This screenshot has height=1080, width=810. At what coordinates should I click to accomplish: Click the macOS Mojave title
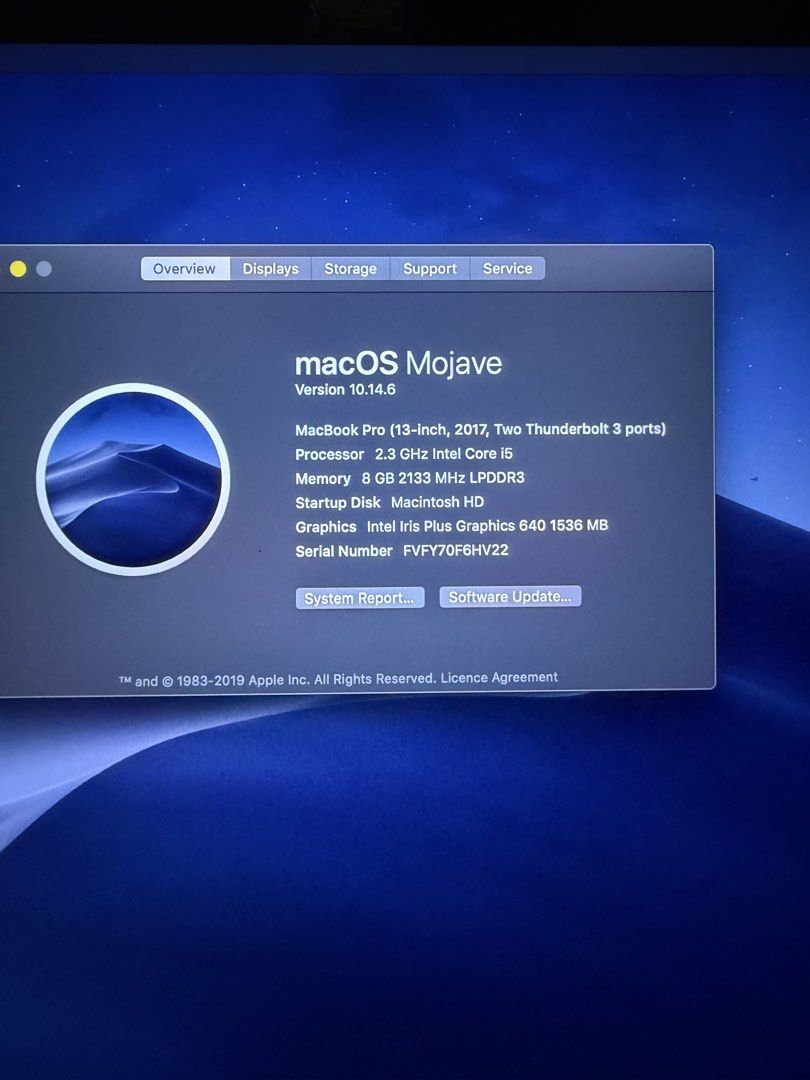click(x=399, y=363)
